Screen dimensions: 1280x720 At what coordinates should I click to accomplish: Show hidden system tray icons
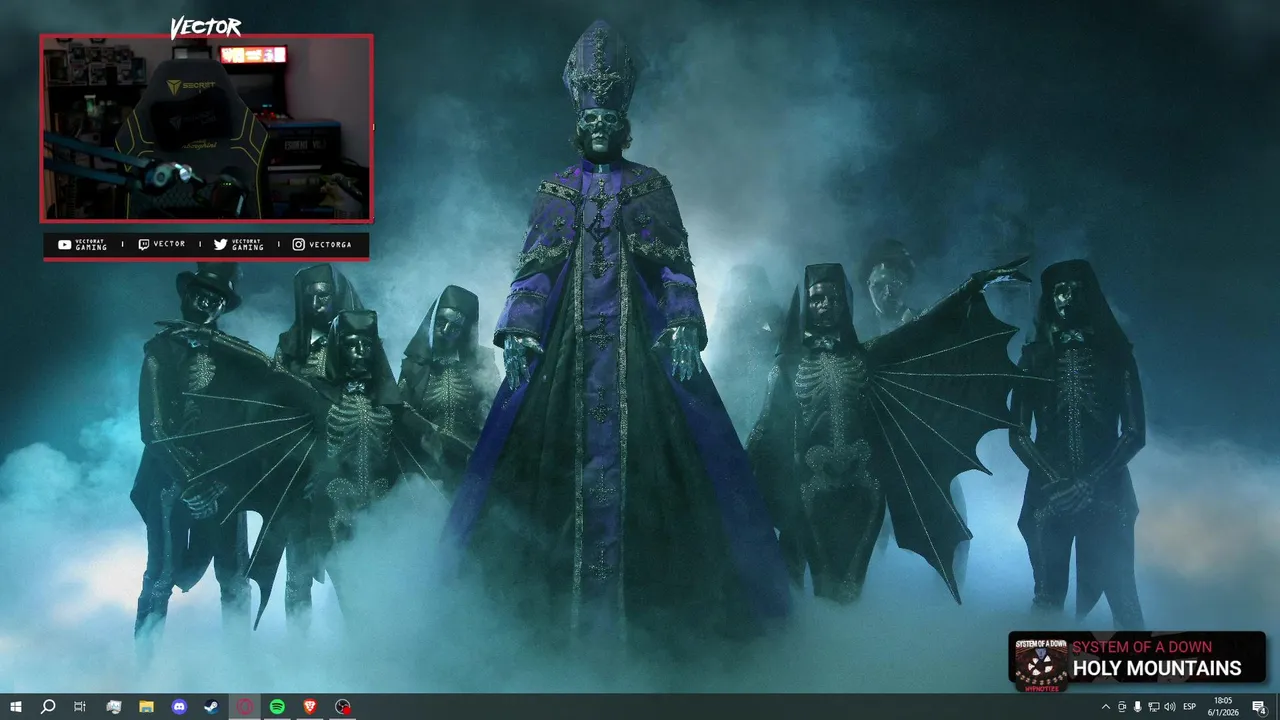click(1105, 707)
